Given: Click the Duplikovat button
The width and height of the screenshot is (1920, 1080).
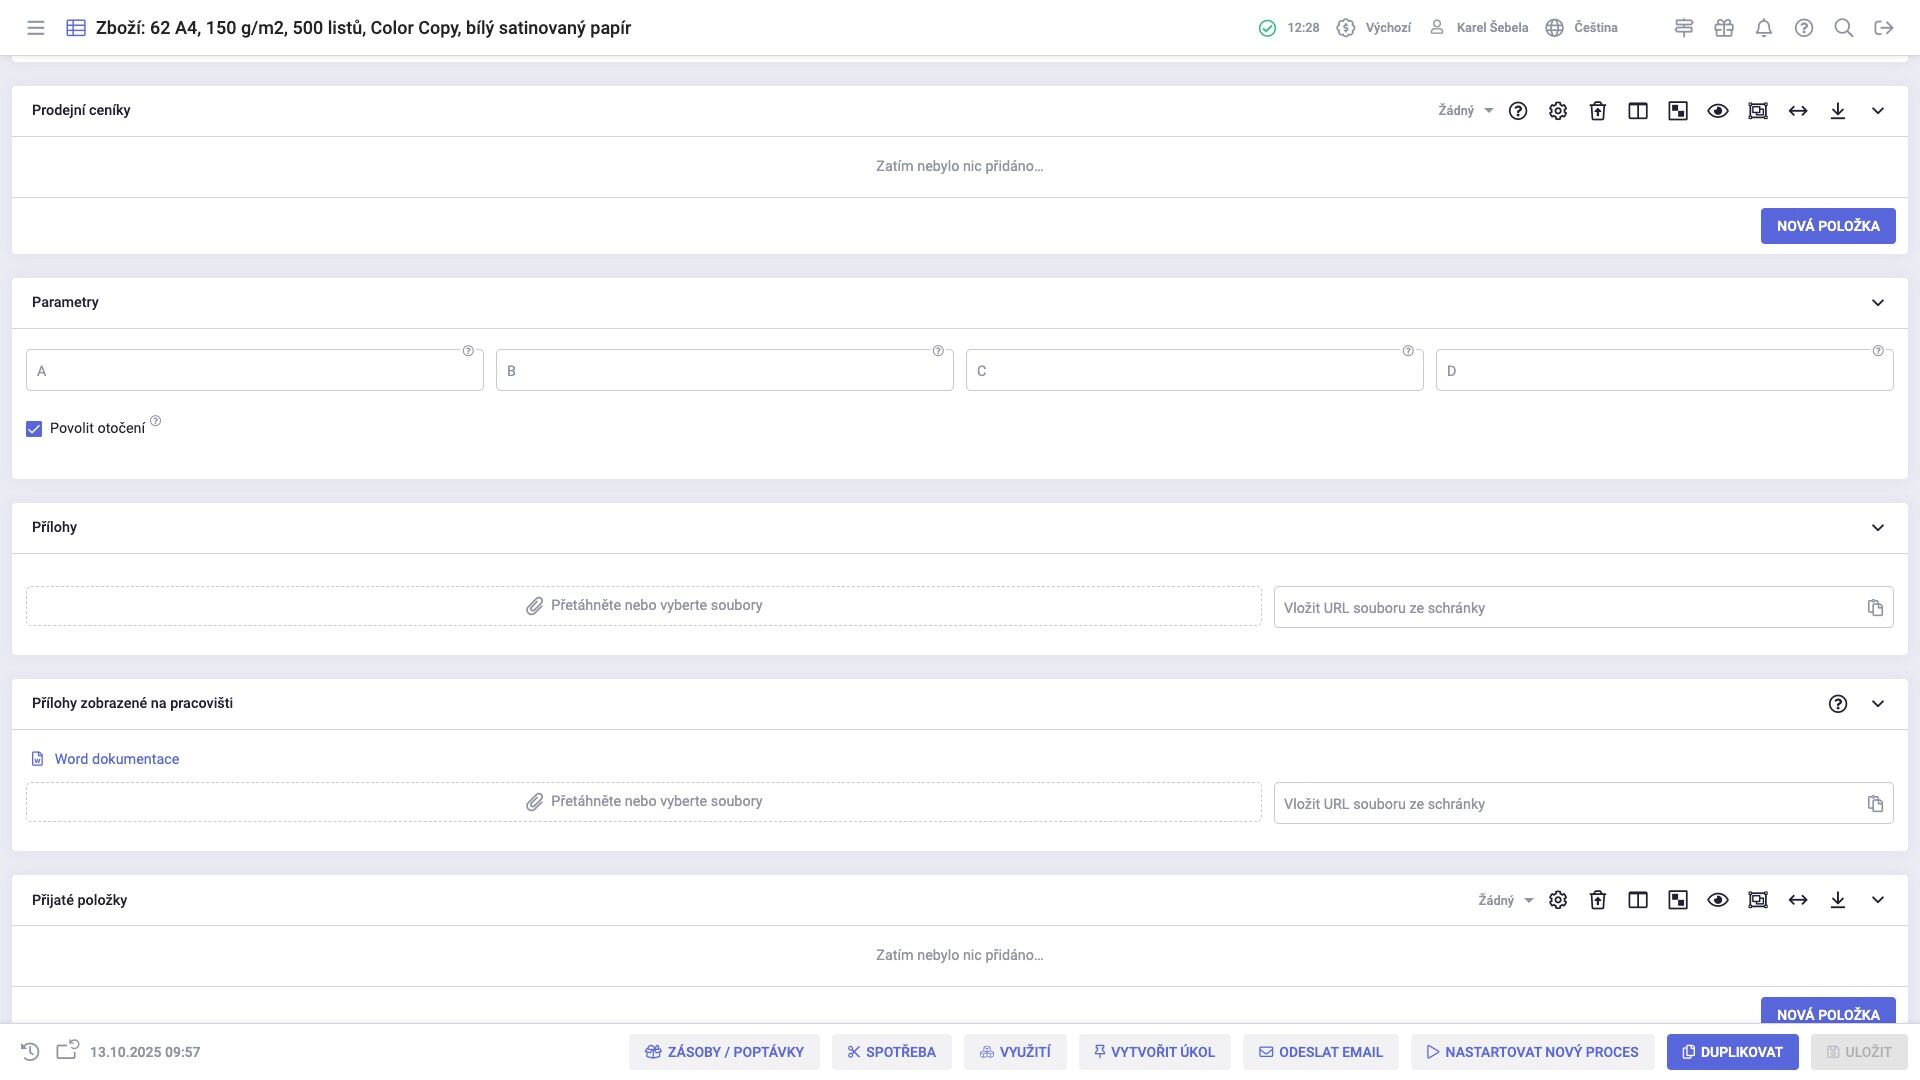Looking at the screenshot, I should (1732, 1052).
